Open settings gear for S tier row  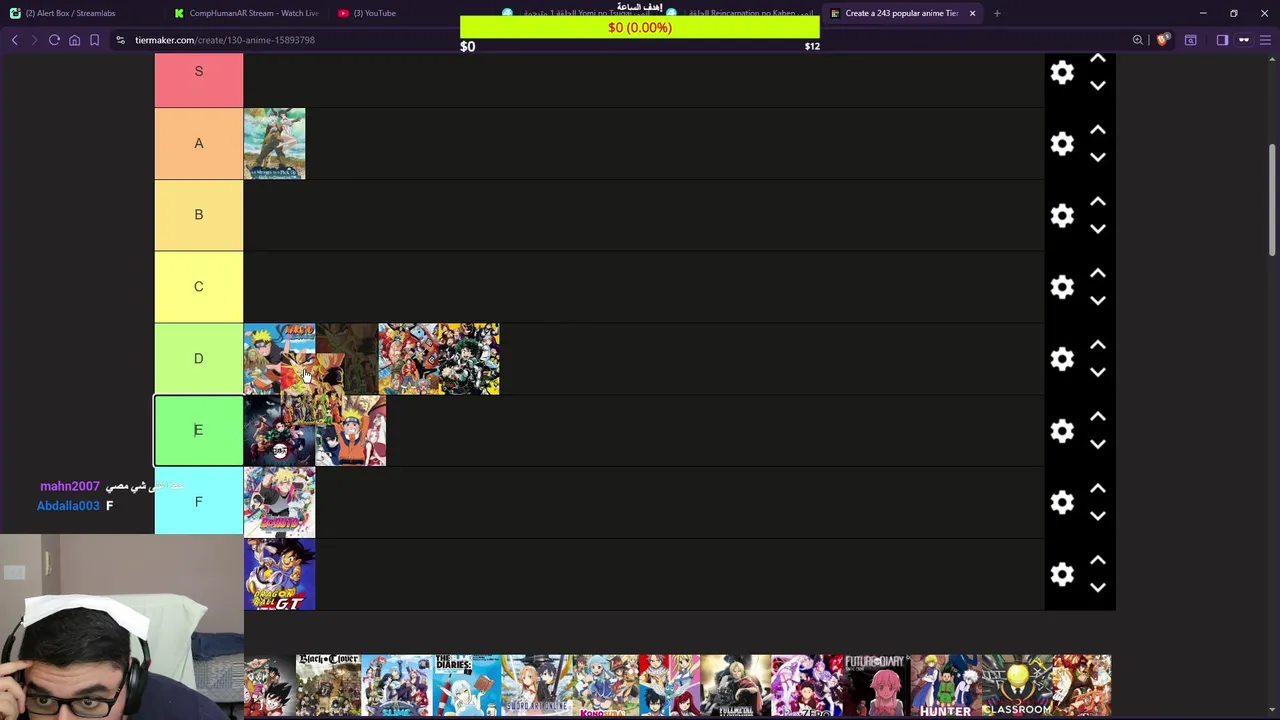click(1062, 72)
